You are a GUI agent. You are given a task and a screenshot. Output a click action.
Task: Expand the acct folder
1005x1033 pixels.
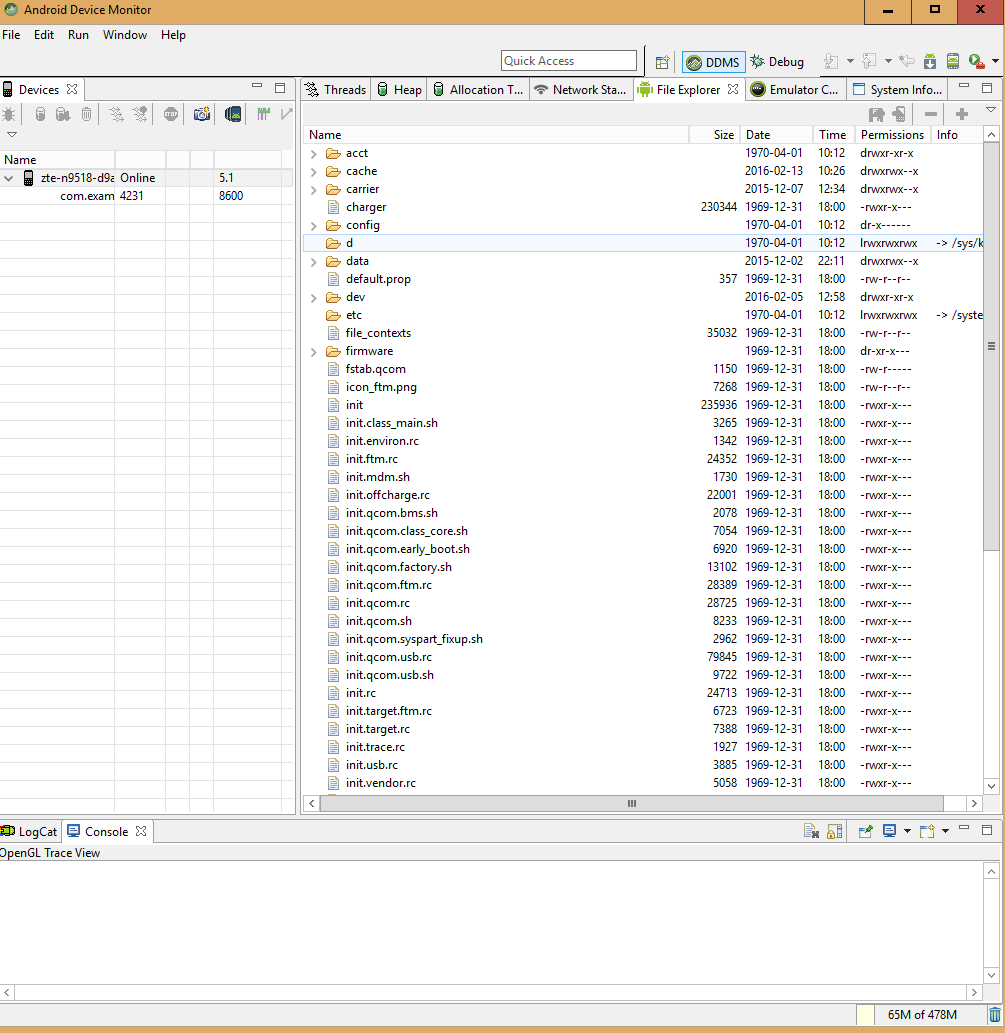tap(313, 153)
